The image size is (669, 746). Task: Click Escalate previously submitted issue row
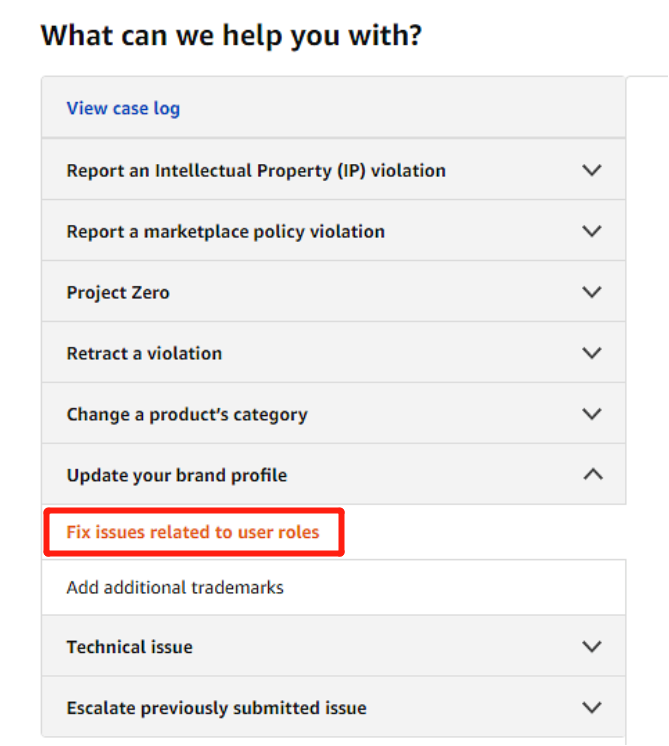click(334, 707)
